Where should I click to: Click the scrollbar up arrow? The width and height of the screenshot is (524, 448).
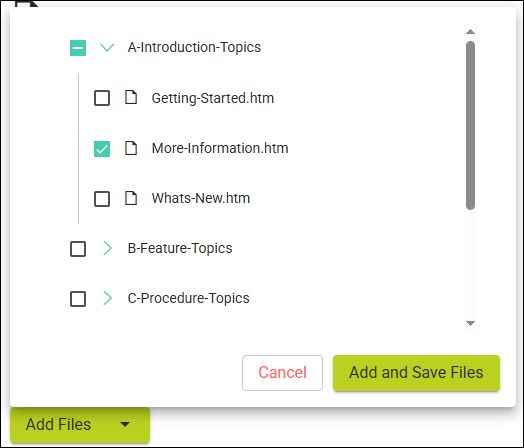[x=471, y=31]
